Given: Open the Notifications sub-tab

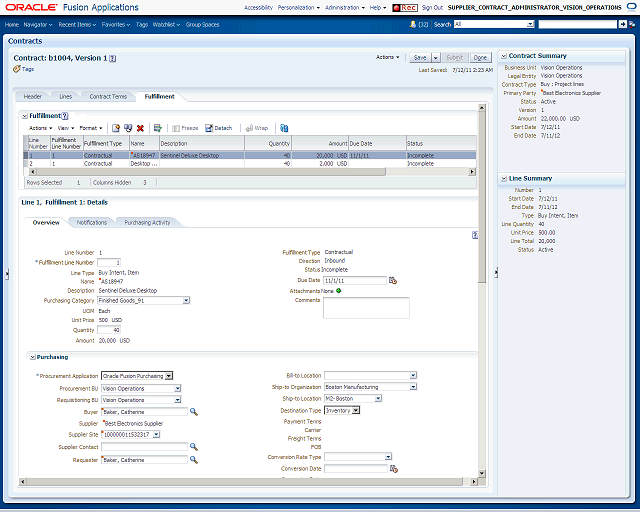Looking at the screenshot, I should tap(92, 223).
